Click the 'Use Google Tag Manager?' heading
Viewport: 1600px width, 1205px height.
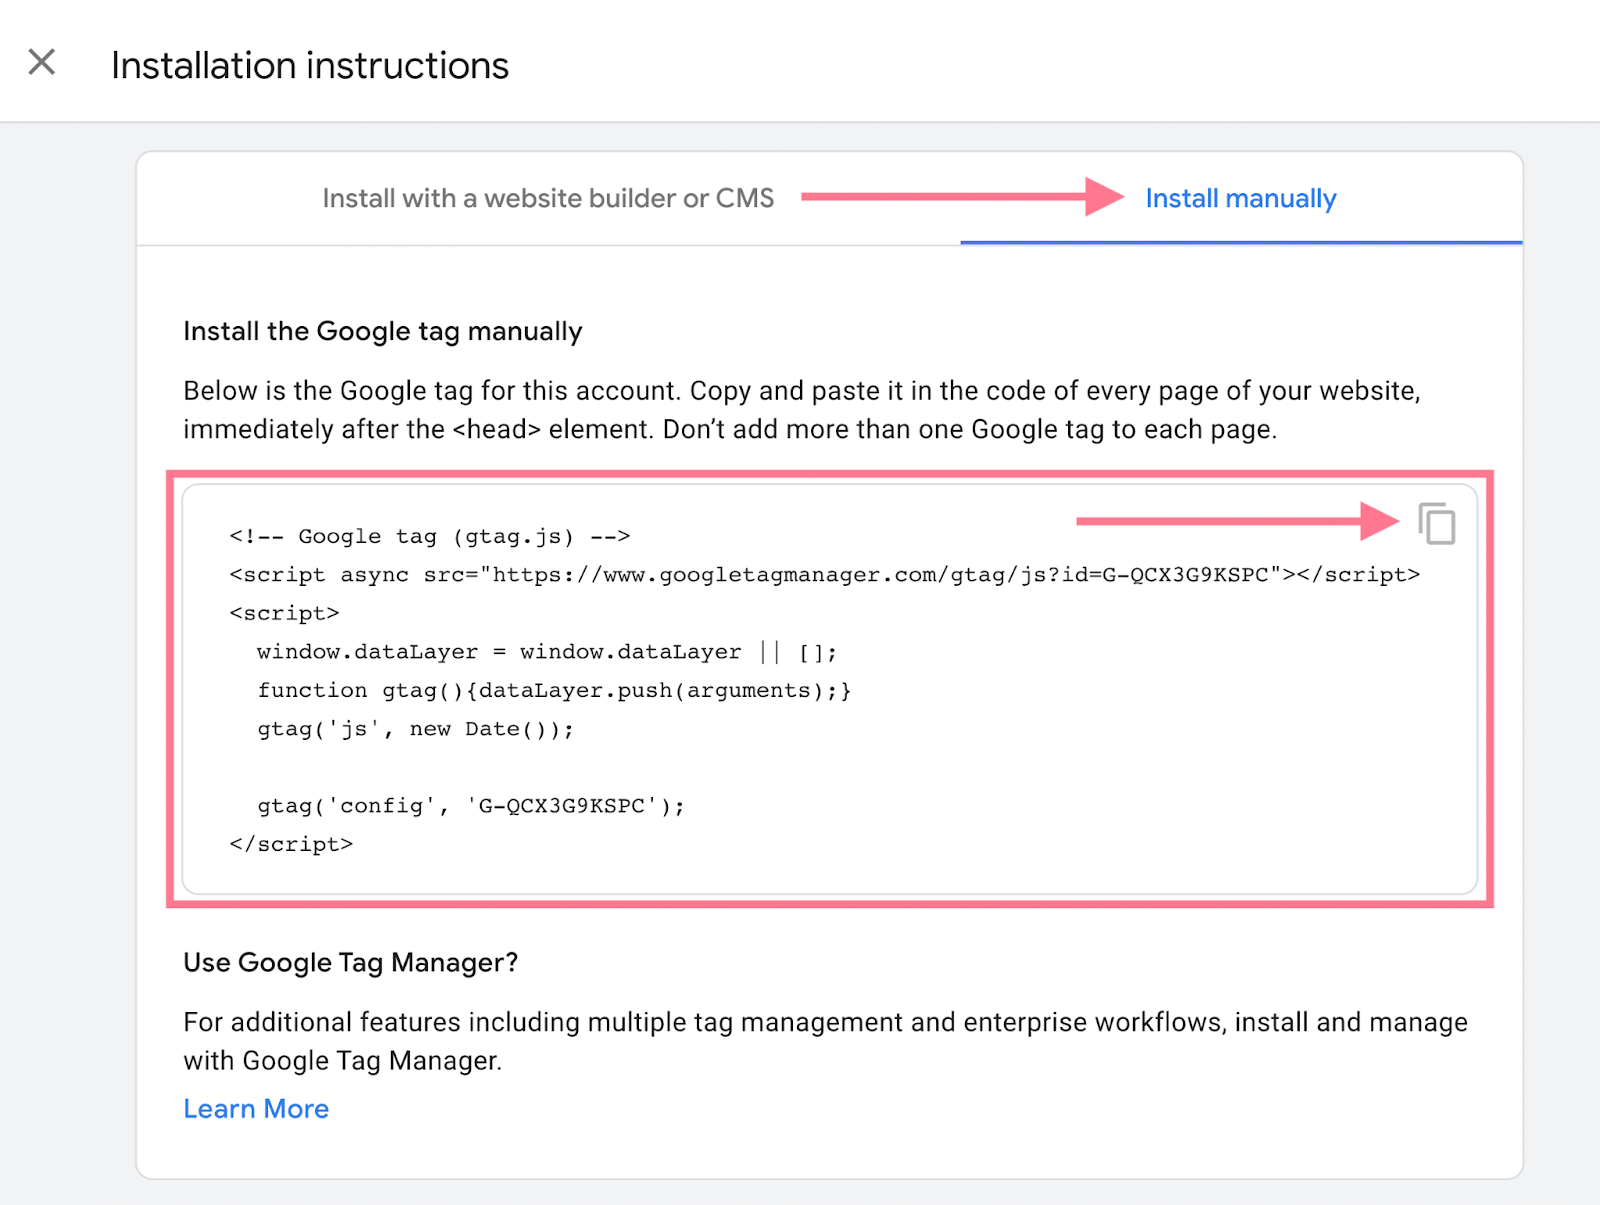click(x=351, y=962)
